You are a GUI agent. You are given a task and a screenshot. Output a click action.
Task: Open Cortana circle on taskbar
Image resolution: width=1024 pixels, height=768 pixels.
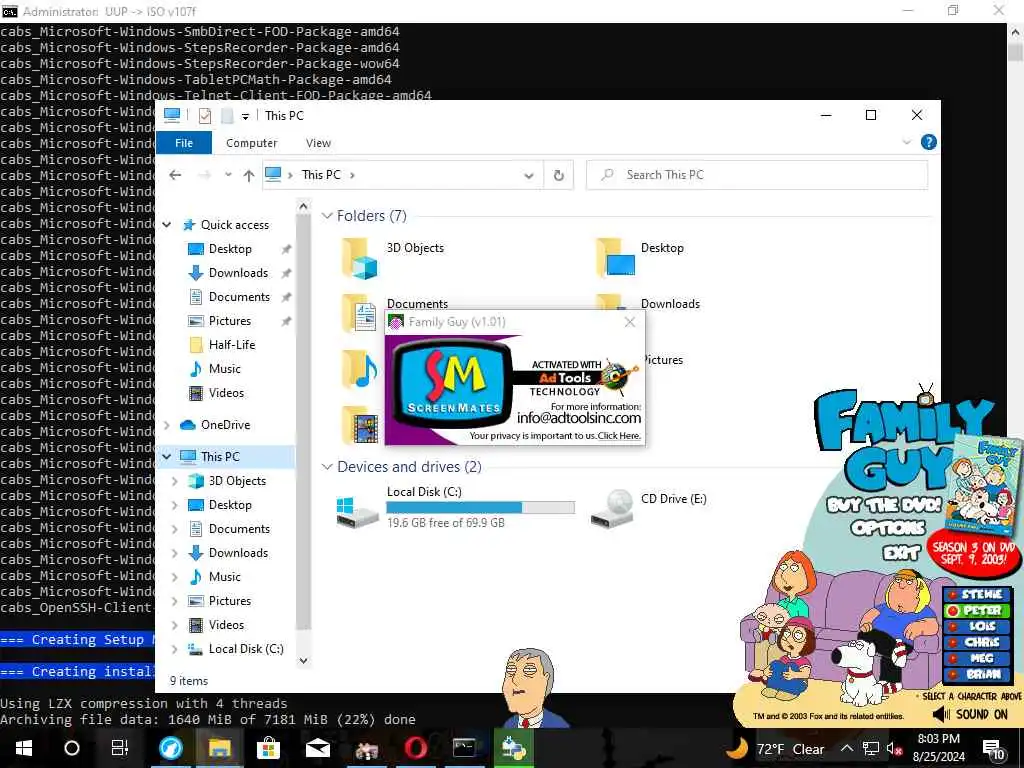[x=71, y=748]
